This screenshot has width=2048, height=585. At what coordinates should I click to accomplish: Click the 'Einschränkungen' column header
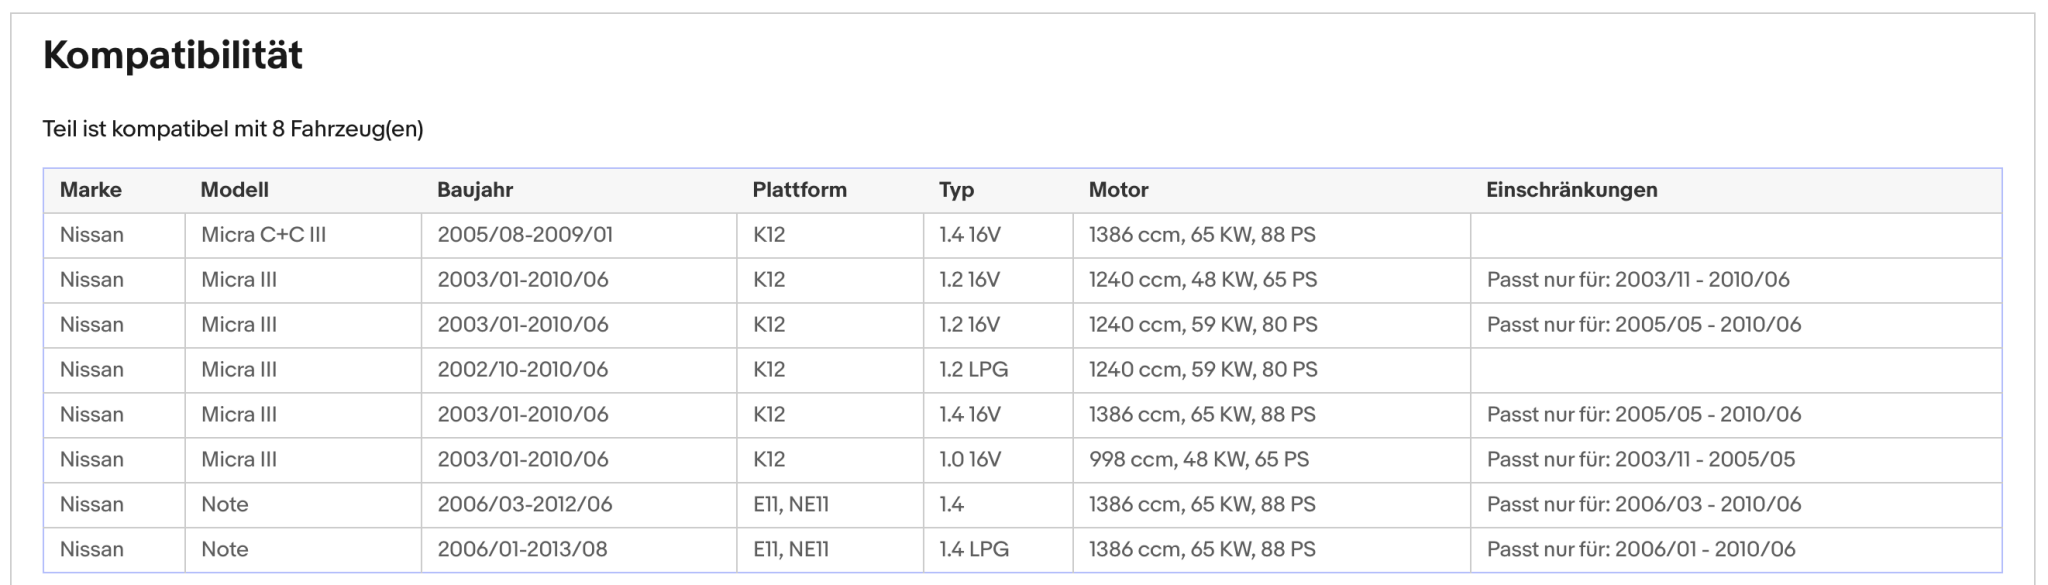(1572, 190)
